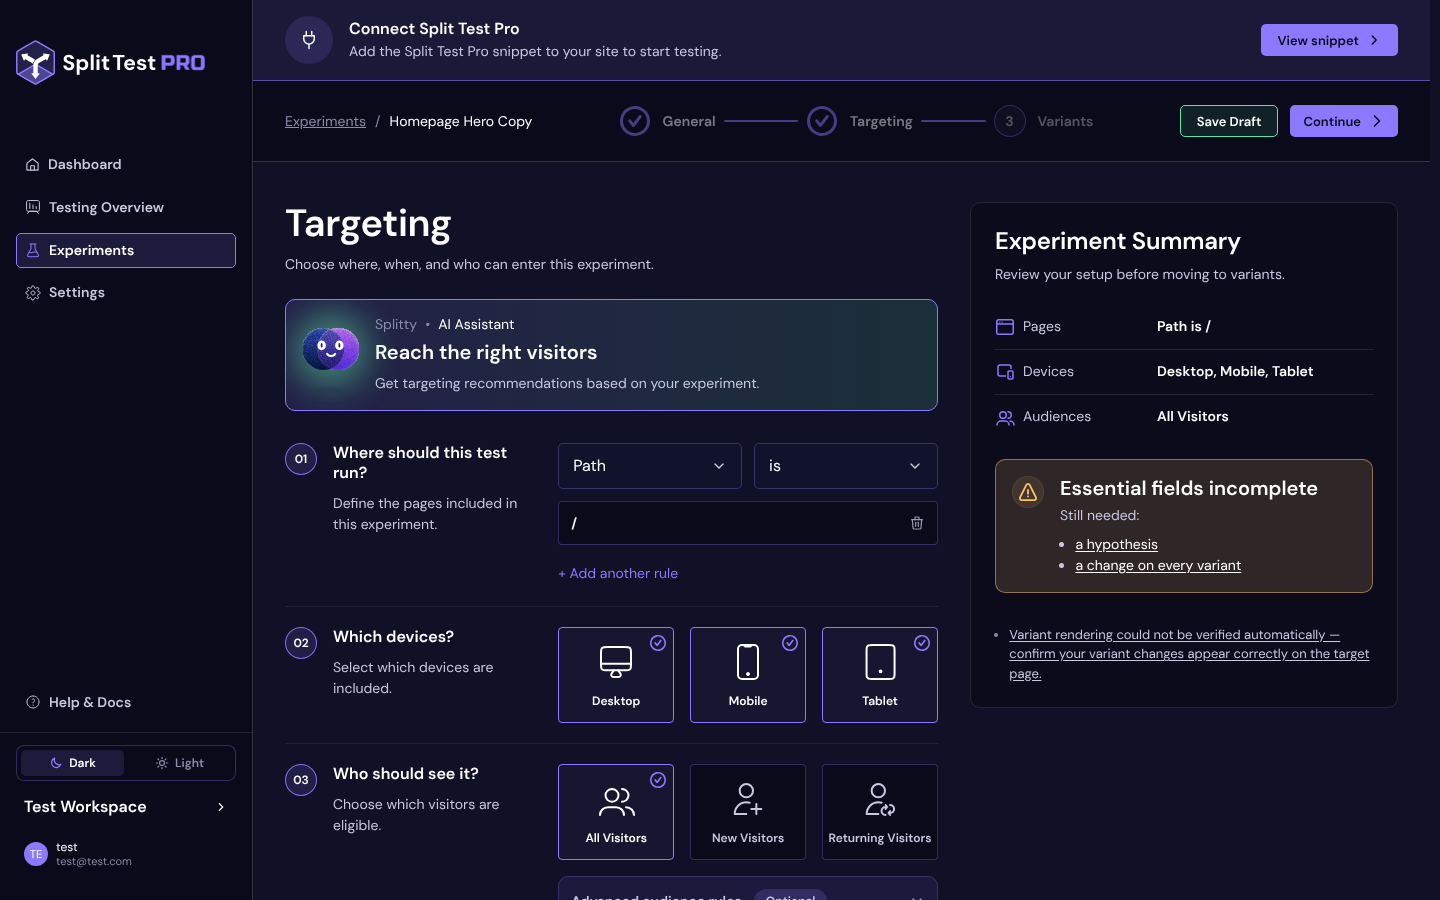Switch to Dark theme
This screenshot has width=1440, height=900.
pyautogui.click(x=73, y=763)
